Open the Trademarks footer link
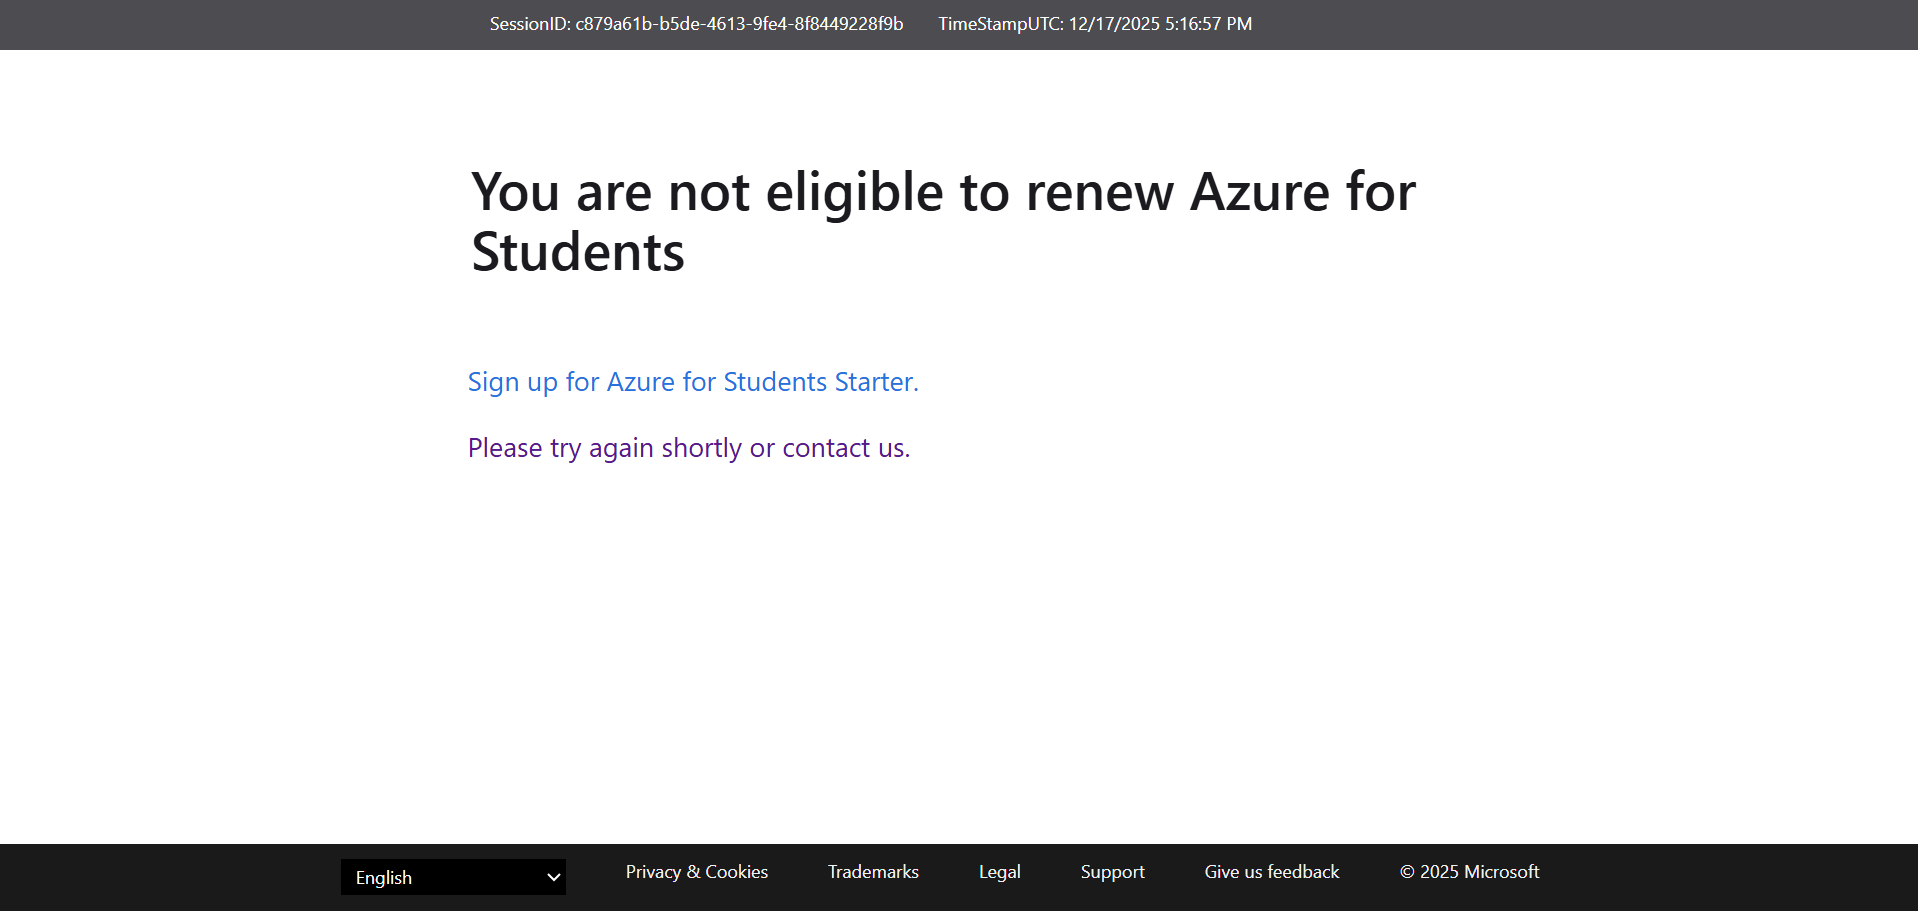The height and width of the screenshot is (911, 1918). 873,872
